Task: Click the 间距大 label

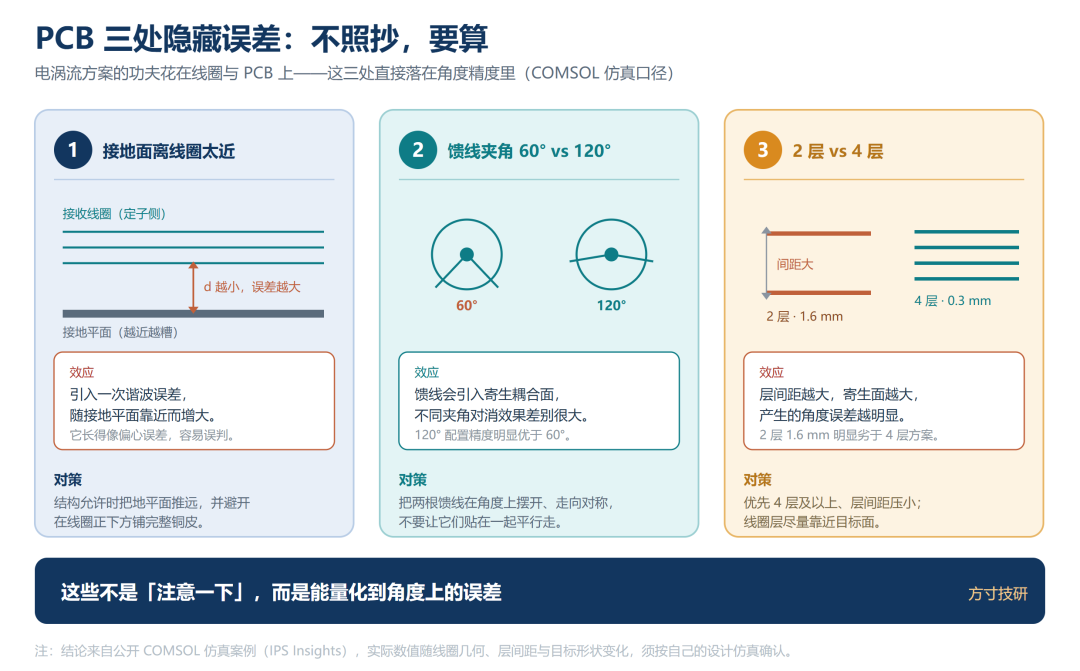Action: pyautogui.click(x=796, y=264)
